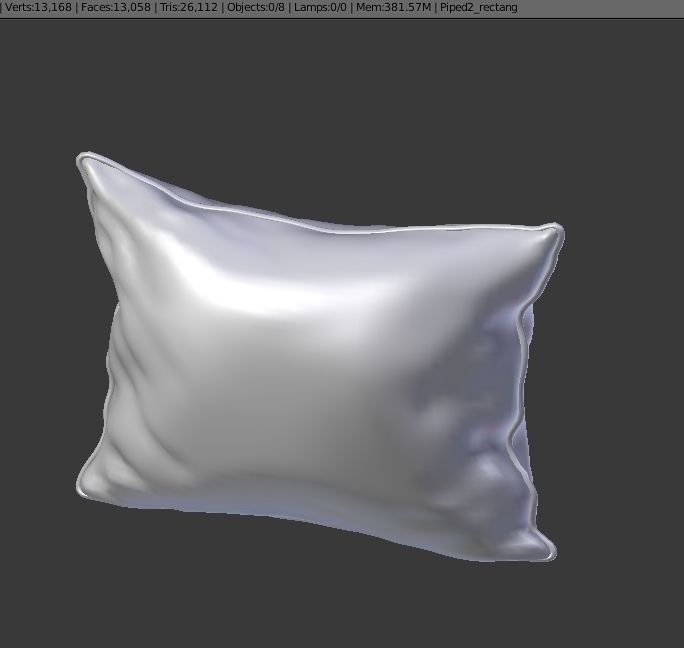Click the Piped2_rectang object name
This screenshot has width=684, height=648.
479,8
